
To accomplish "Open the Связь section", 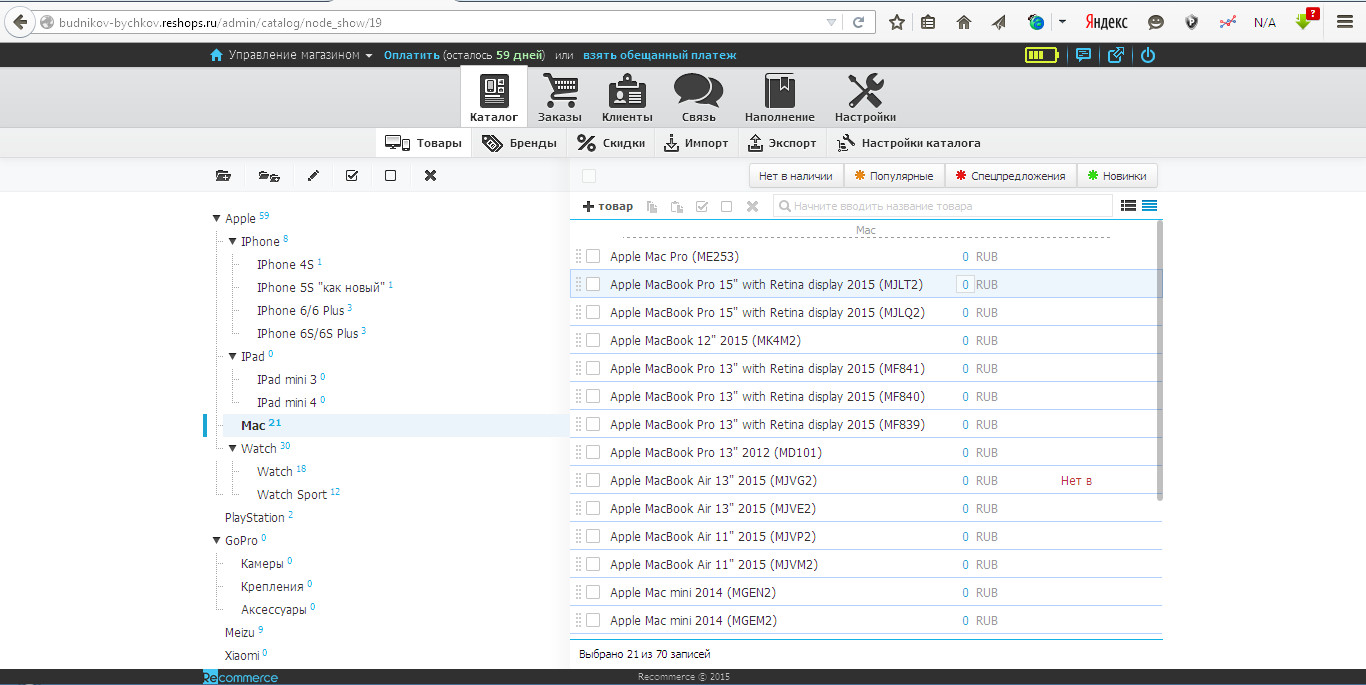I will [x=698, y=98].
